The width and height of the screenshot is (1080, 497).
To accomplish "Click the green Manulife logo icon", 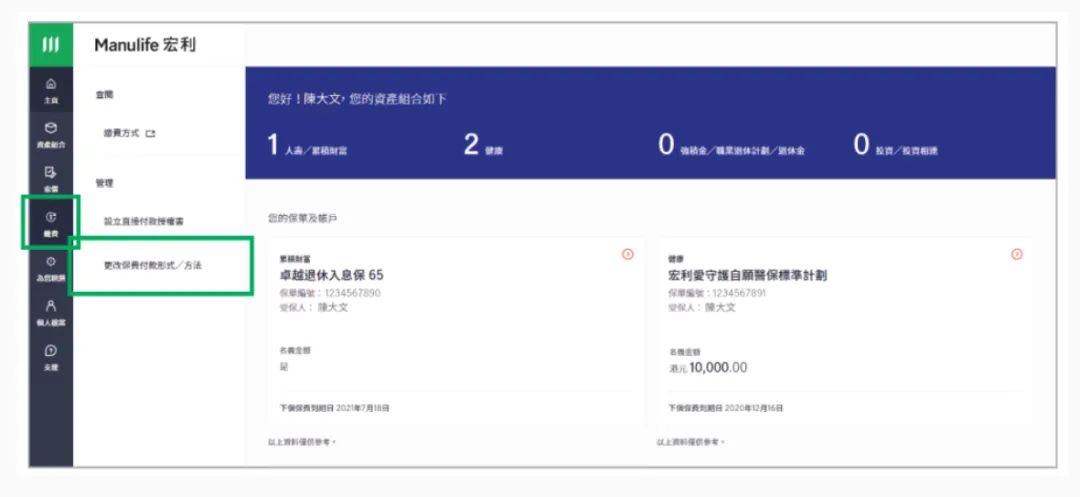I will [51, 45].
